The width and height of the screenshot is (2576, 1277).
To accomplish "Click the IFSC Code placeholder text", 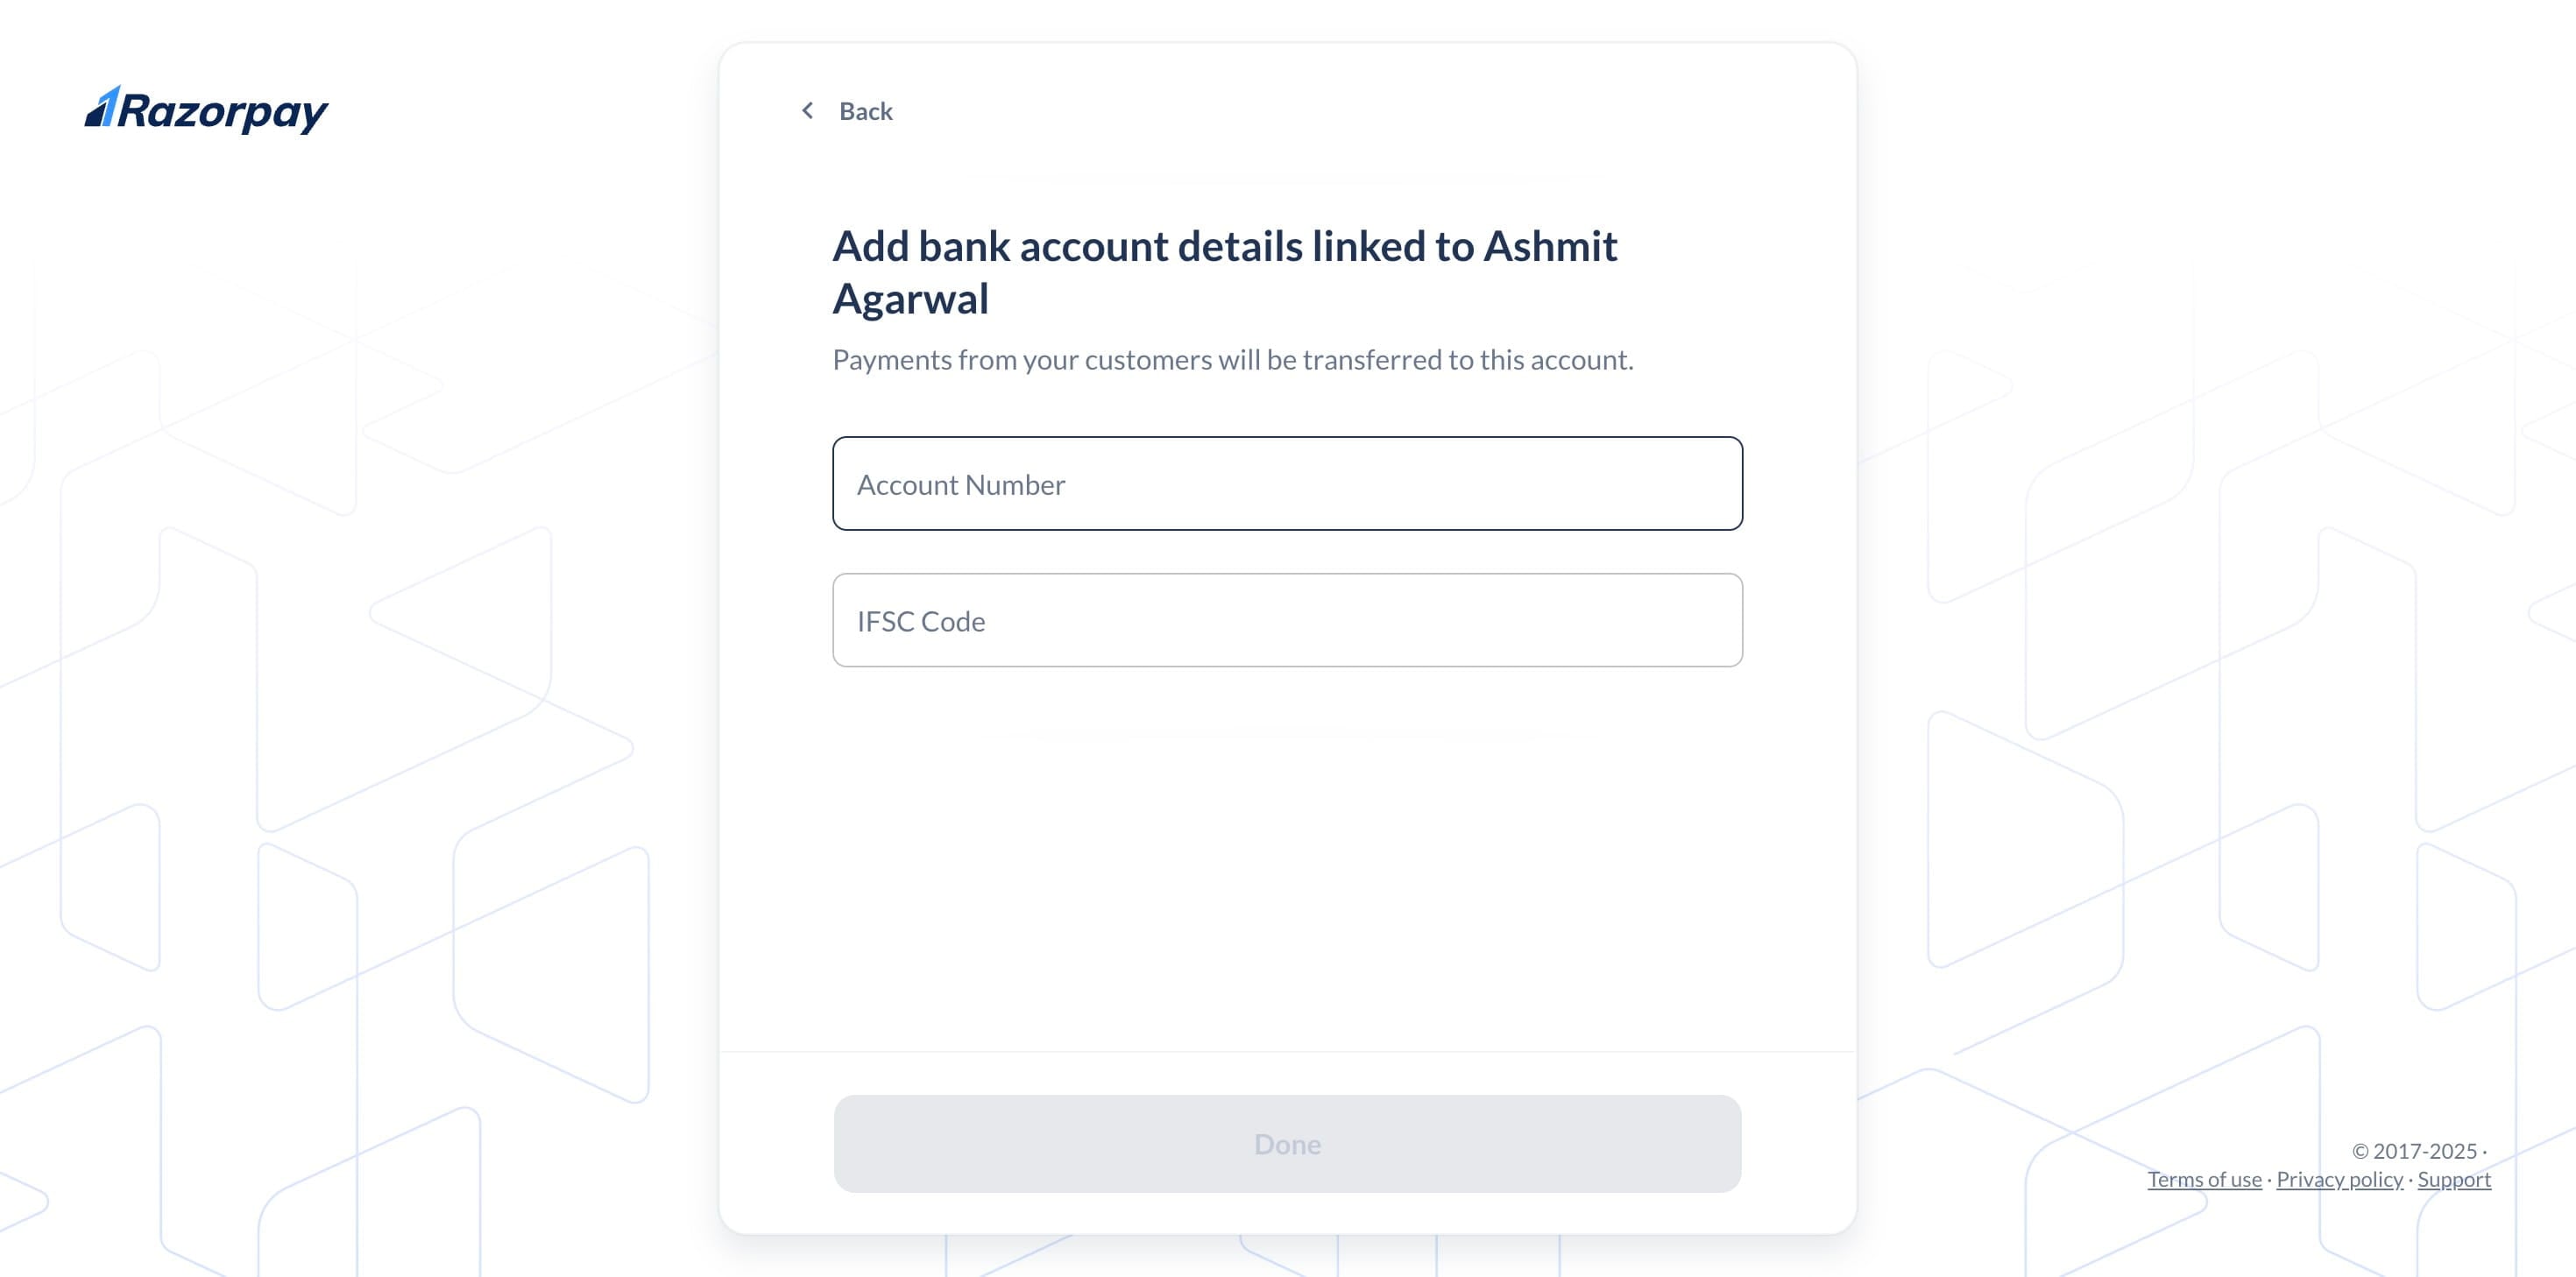I will 920,620.
